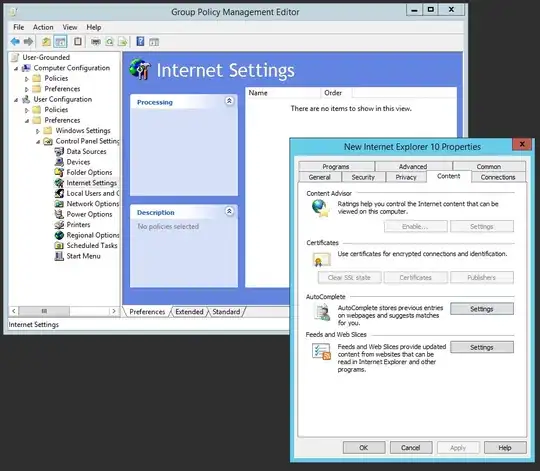Click the blue Help toolbar icon
Image resolution: width=540 pixels, height=471 pixels.
140,42
